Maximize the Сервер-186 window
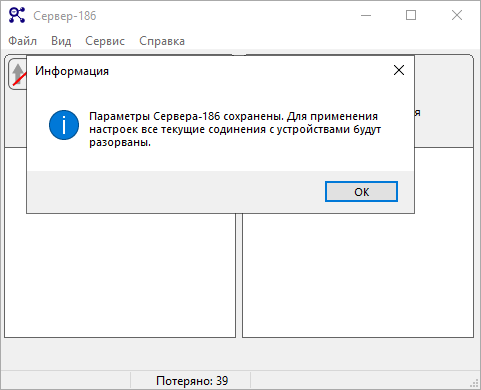 411,15
